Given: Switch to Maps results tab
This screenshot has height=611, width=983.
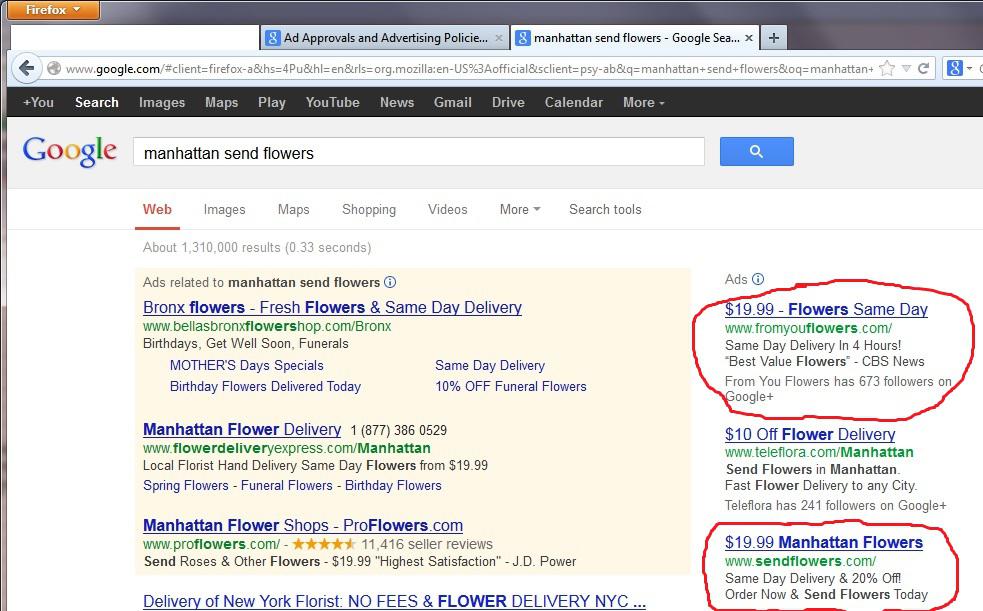Looking at the screenshot, I should (x=293, y=210).
